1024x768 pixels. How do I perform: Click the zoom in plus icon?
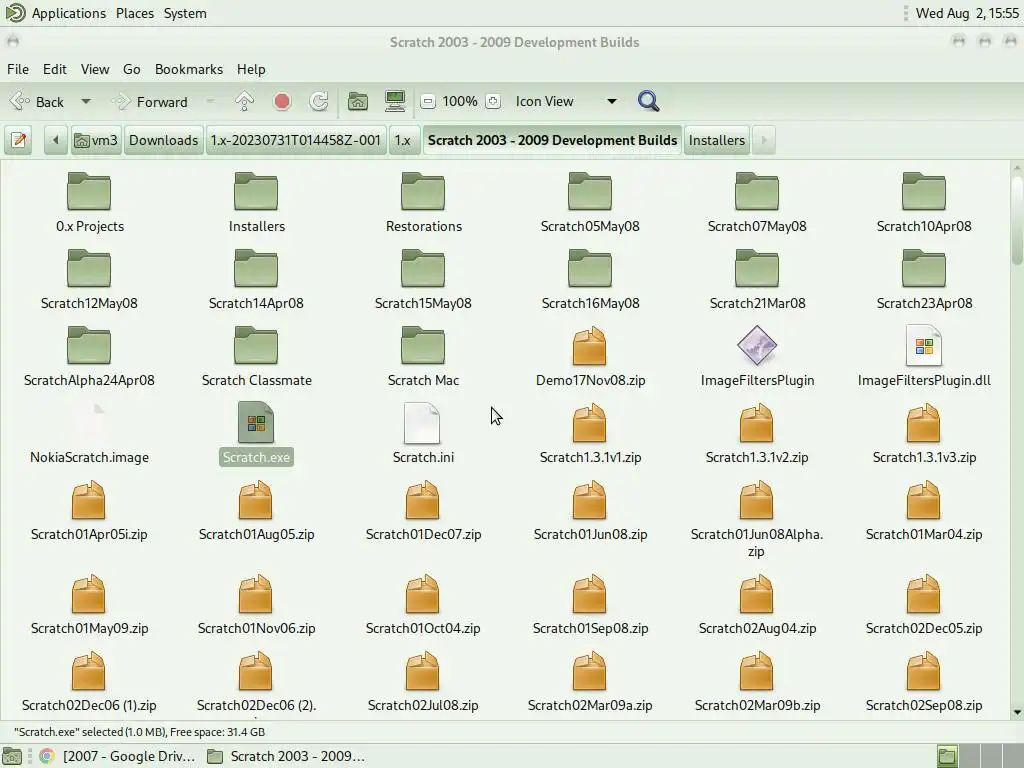click(493, 101)
